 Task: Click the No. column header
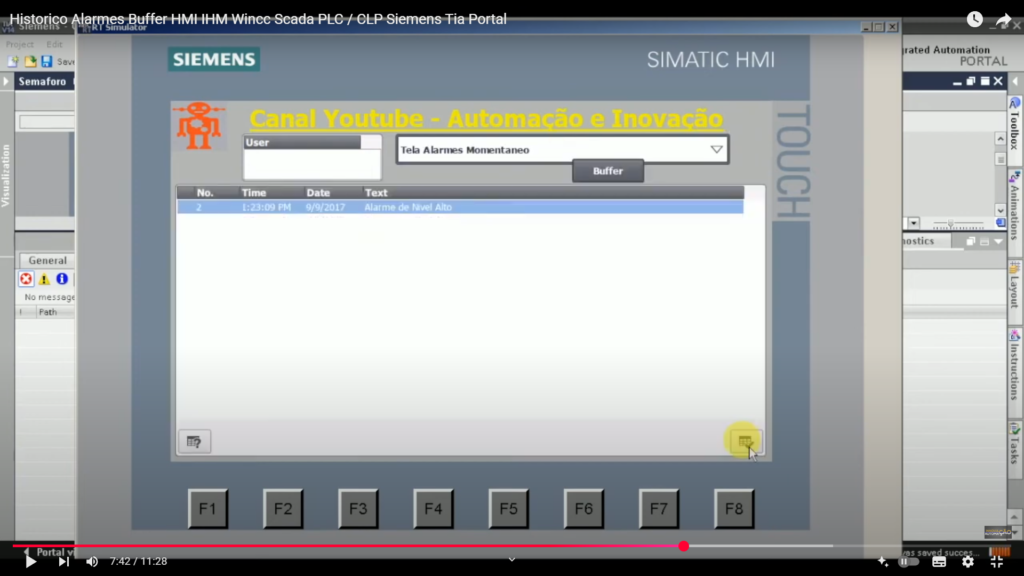coord(205,193)
